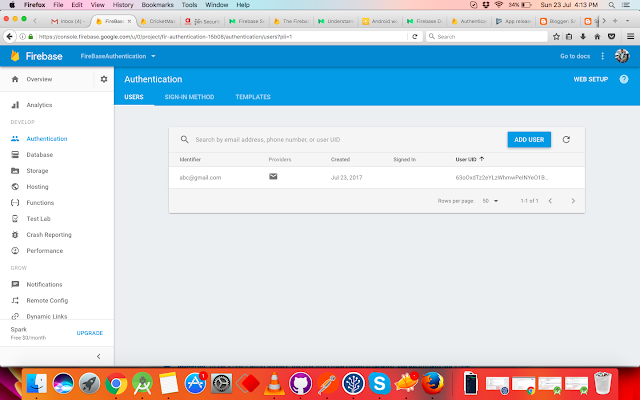640x400 pixels.
Task: Click the Go to docs link
Action: (x=575, y=56)
